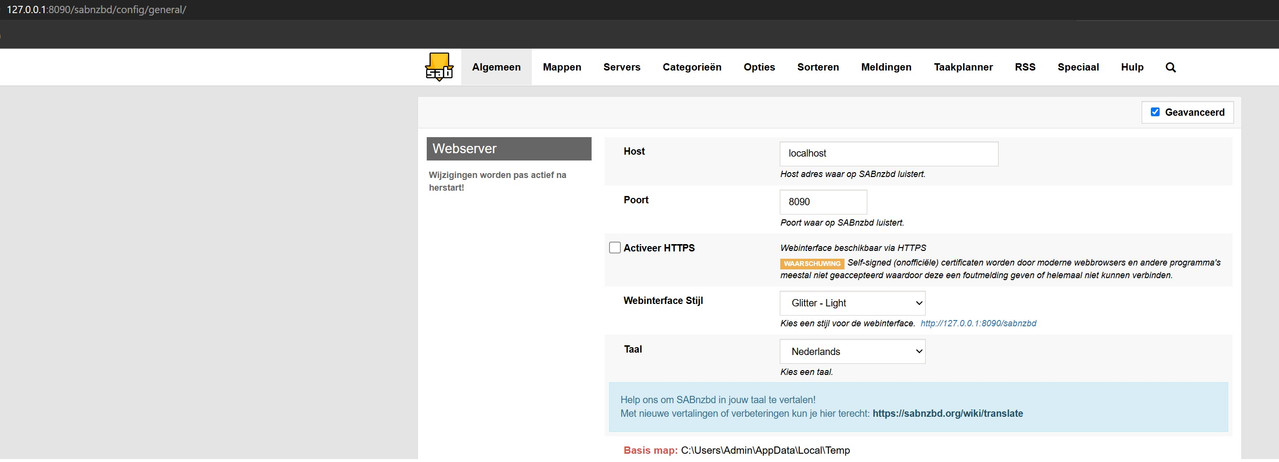Go to the Servers tab
Viewport: 1279px width, 462px height.
pos(622,67)
